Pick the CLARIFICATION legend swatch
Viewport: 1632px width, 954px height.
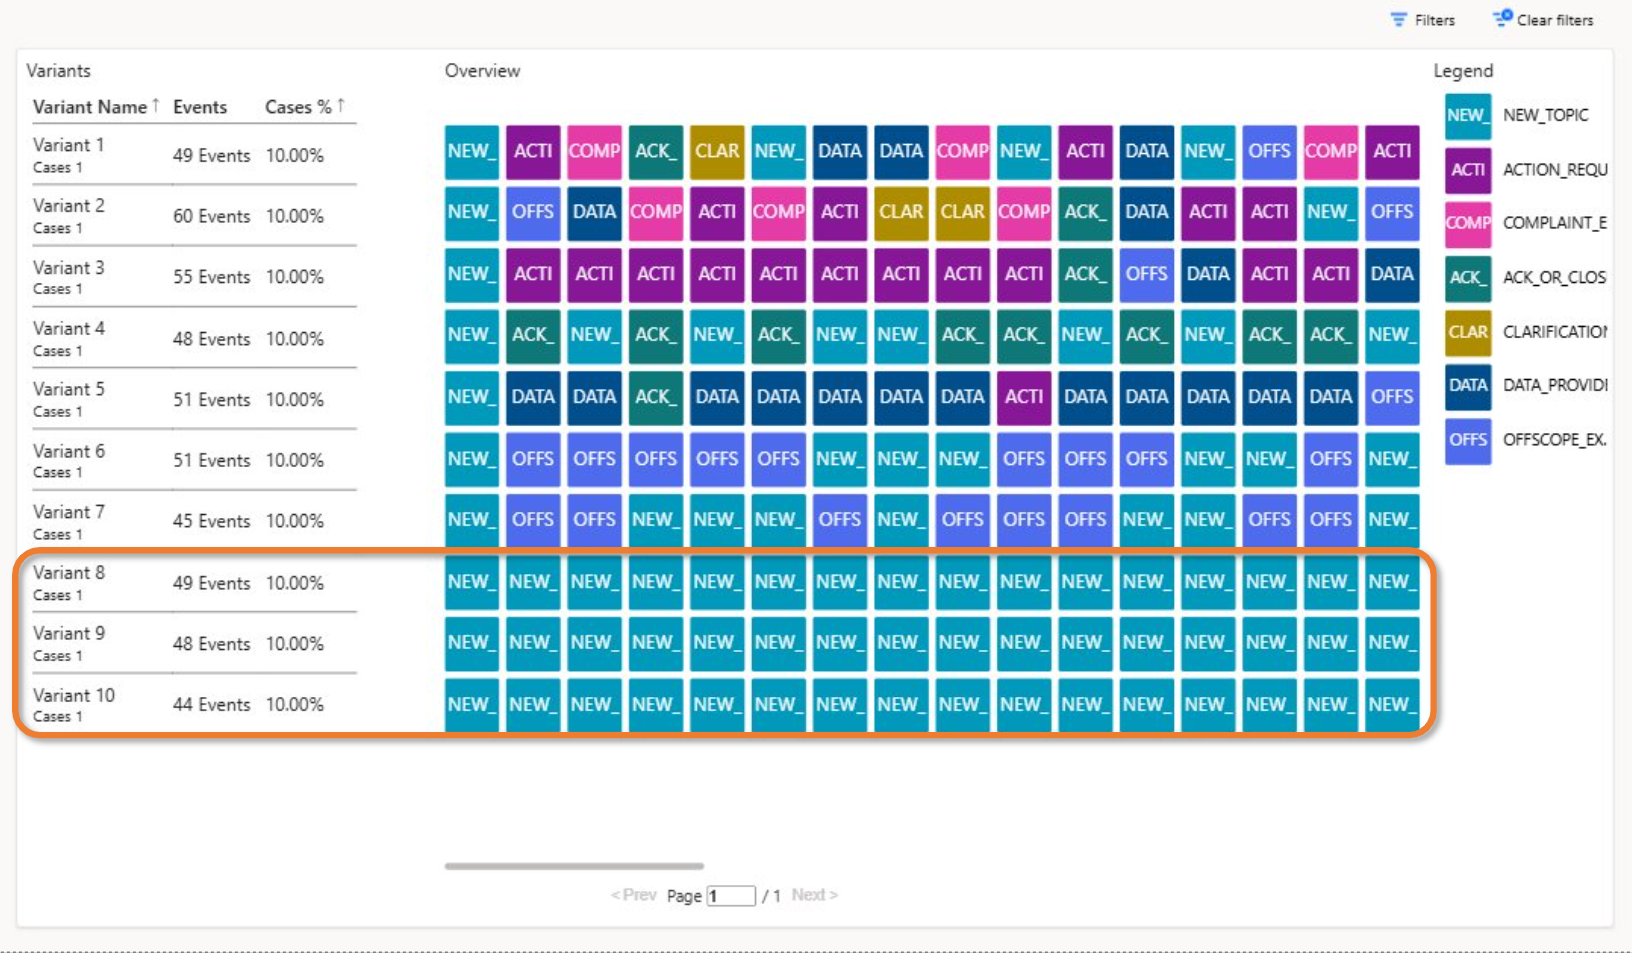coord(1467,332)
